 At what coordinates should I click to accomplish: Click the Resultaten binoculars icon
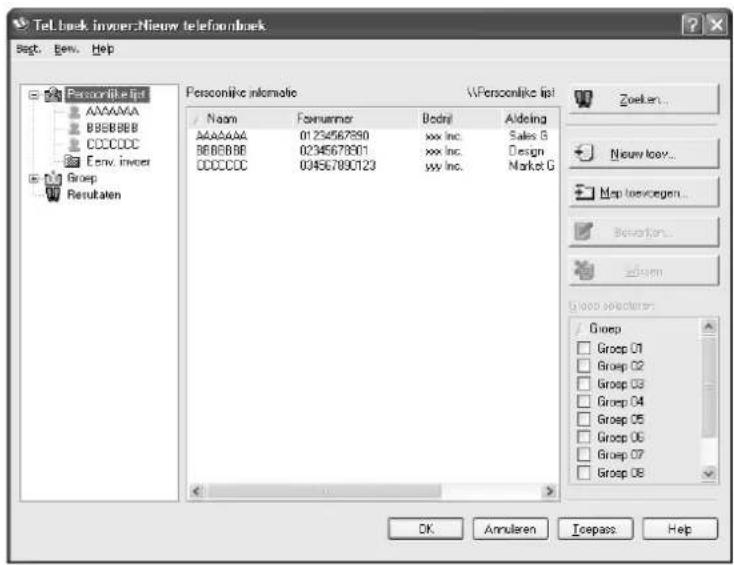coord(53,194)
